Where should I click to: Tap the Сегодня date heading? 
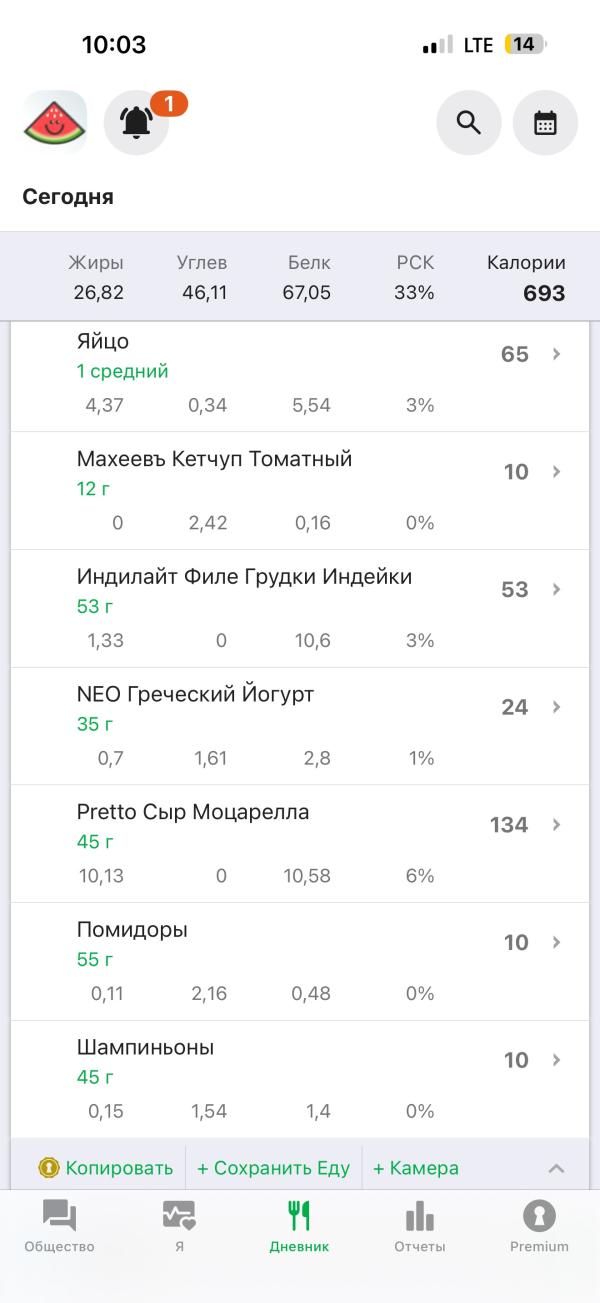(x=68, y=197)
